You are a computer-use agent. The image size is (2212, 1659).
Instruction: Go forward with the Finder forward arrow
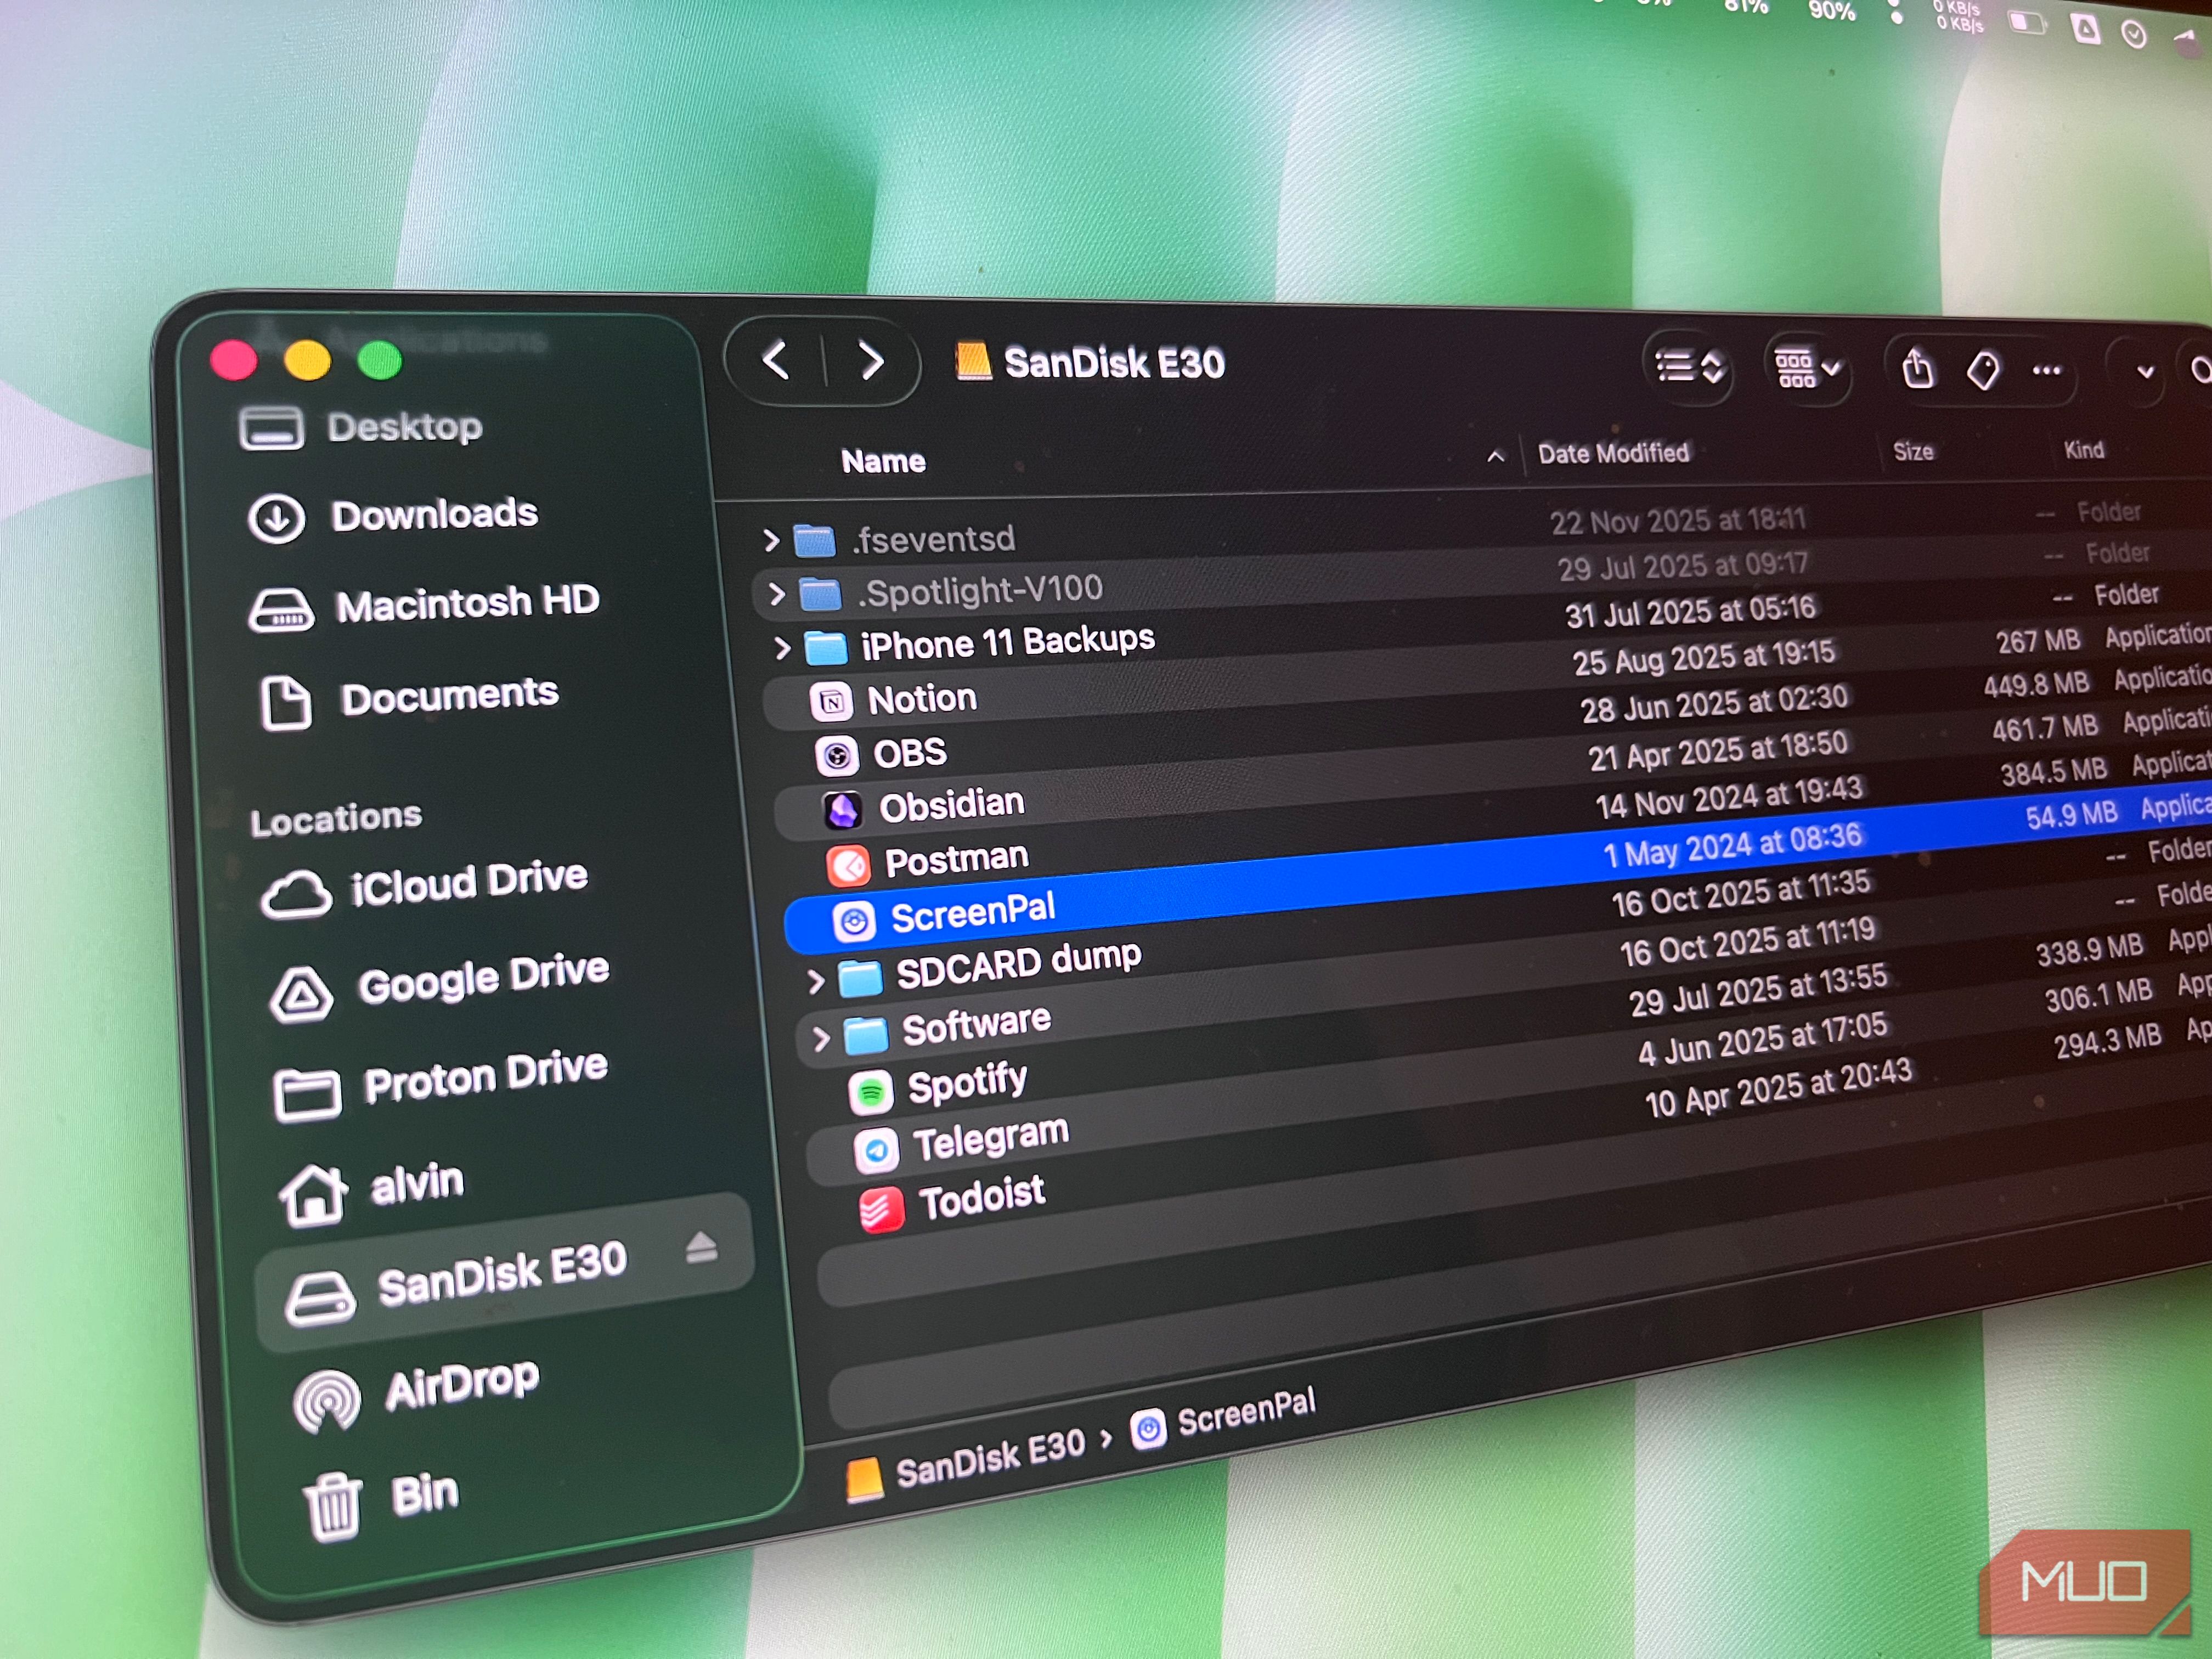point(871,361)
